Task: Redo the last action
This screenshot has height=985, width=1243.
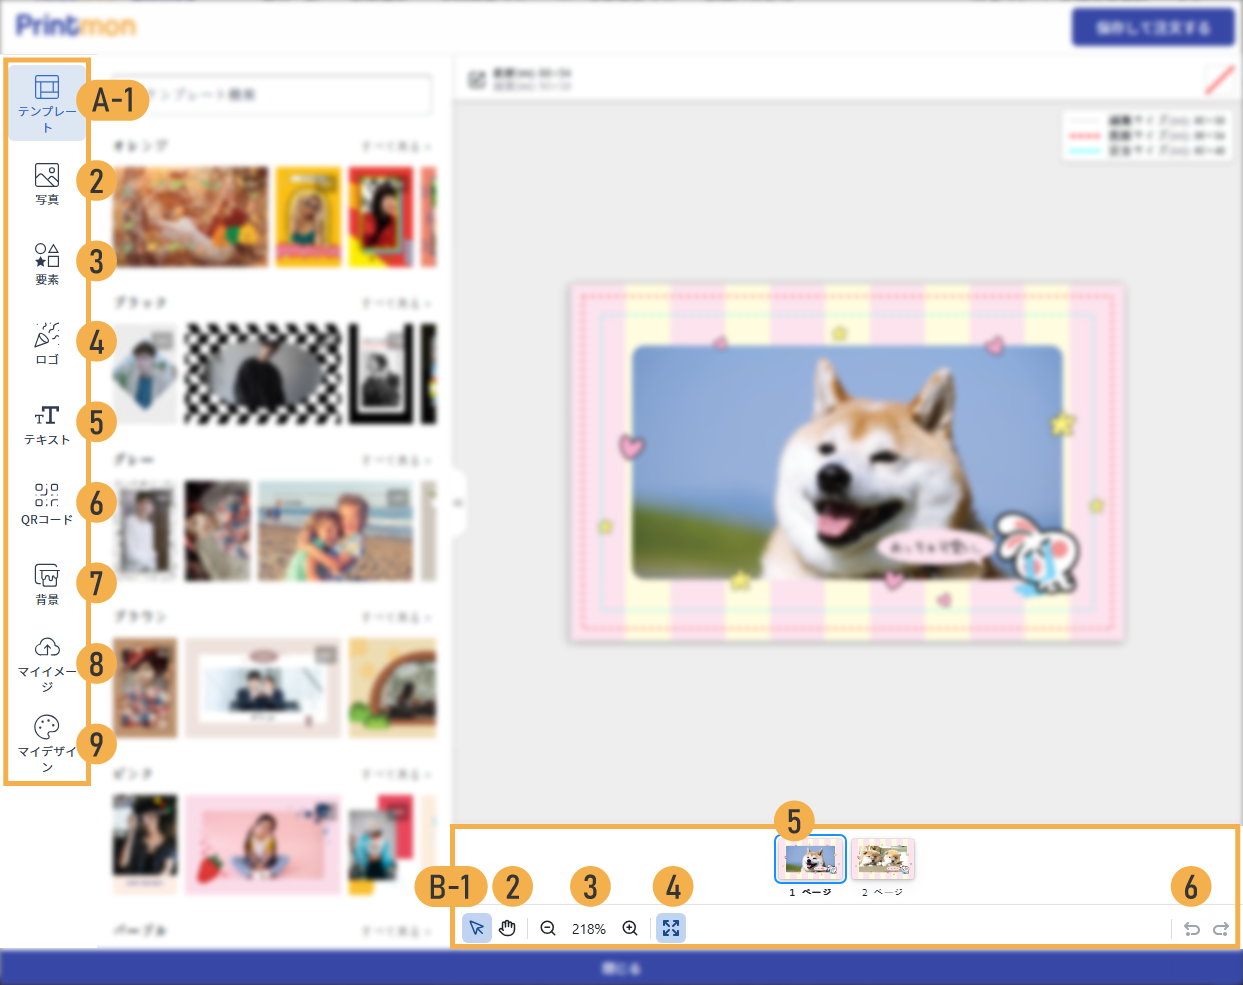Action: tap(1221, 929)
